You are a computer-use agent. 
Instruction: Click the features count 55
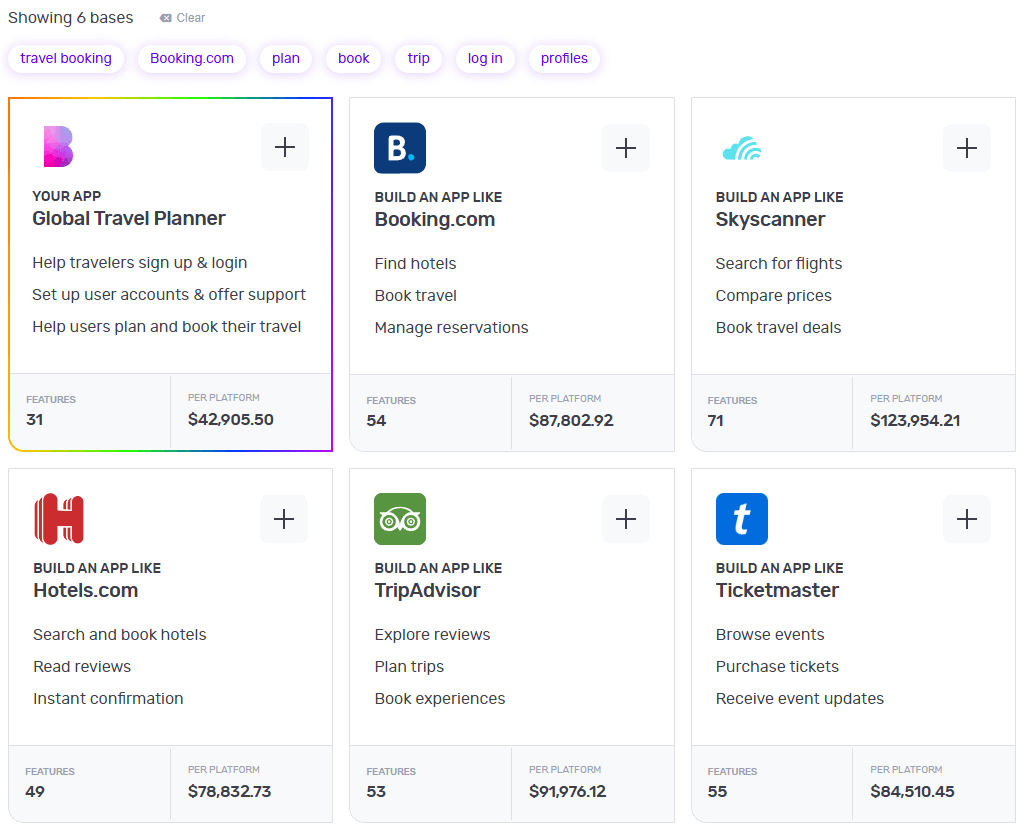coord(717,792)
